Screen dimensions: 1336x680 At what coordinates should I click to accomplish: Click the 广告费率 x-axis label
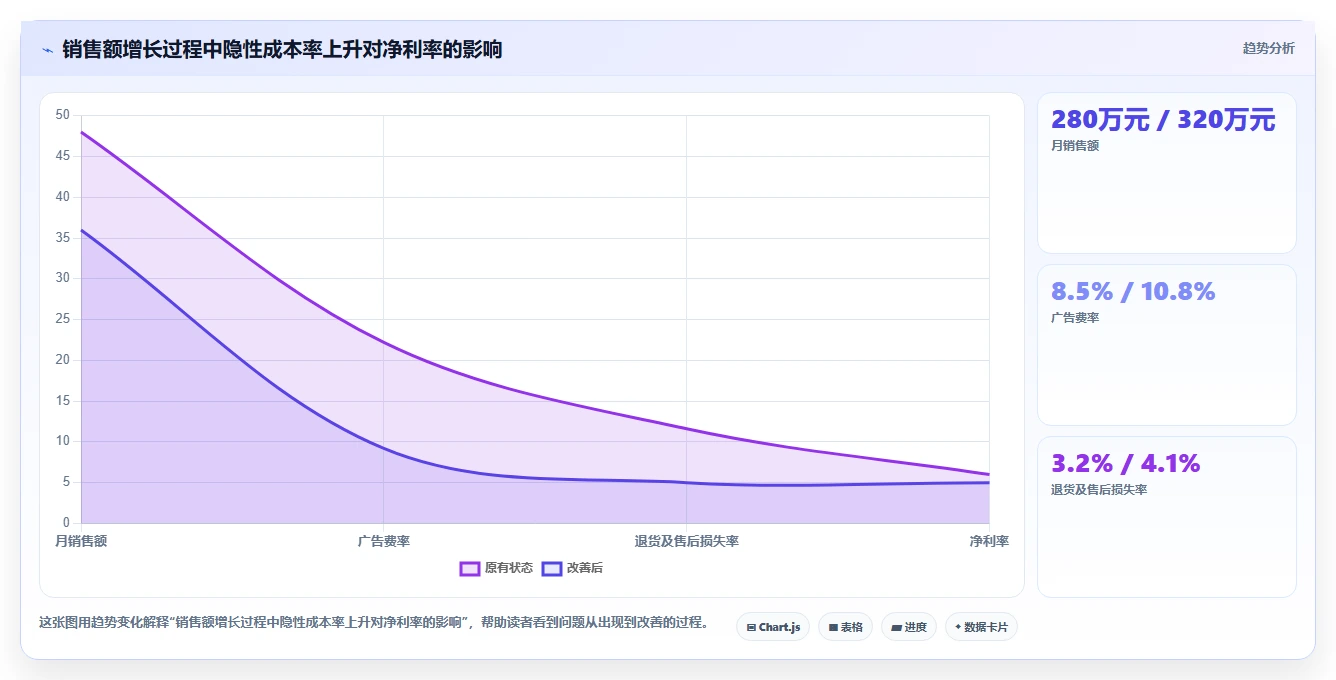tap(384, 541)
